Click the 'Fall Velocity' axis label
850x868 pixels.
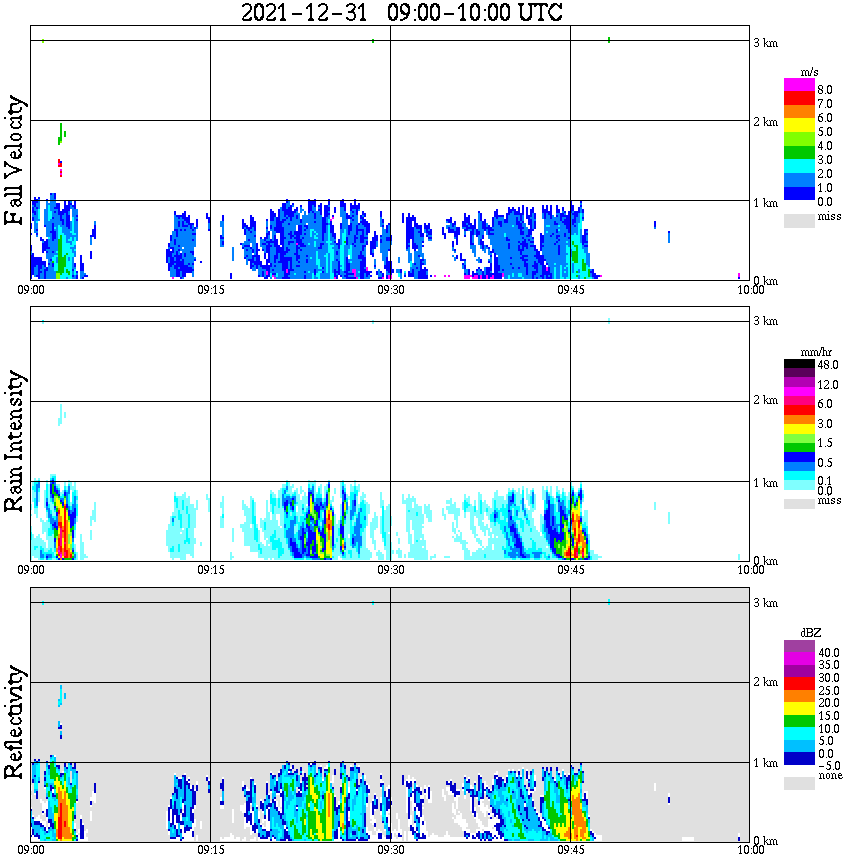tap(14, 160)
